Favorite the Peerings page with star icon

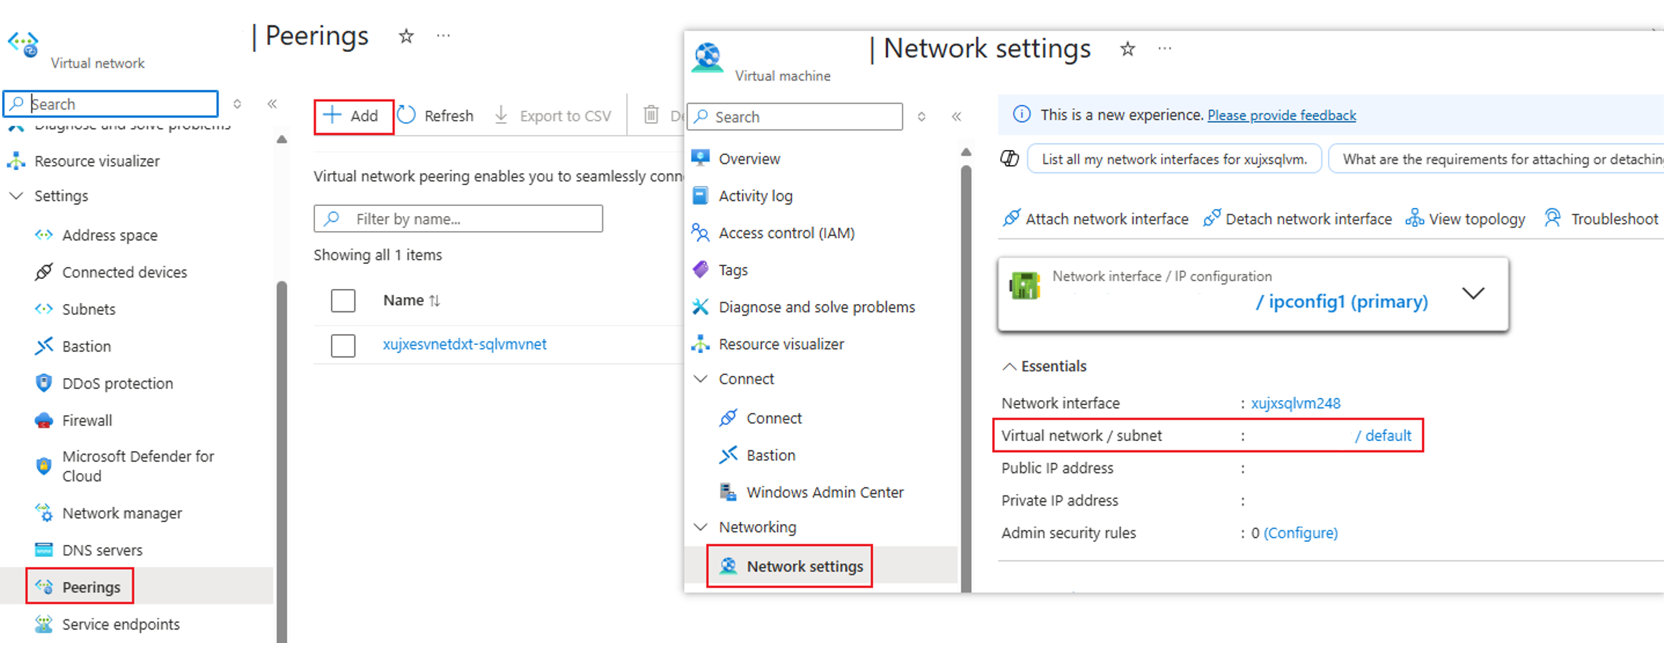point(406,36)
